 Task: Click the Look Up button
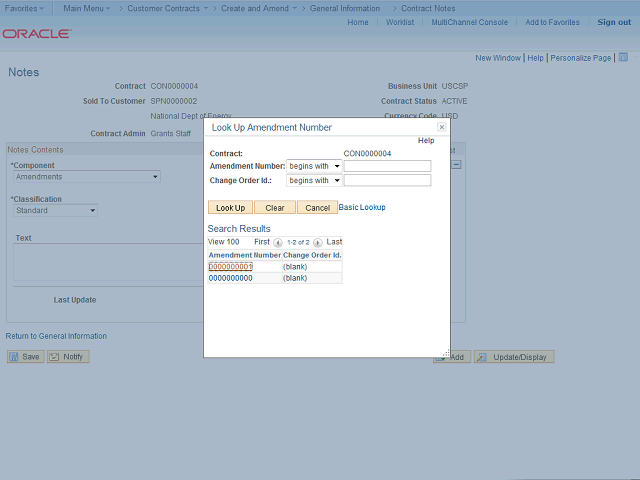pyautogui.click(x=230, y=207)
